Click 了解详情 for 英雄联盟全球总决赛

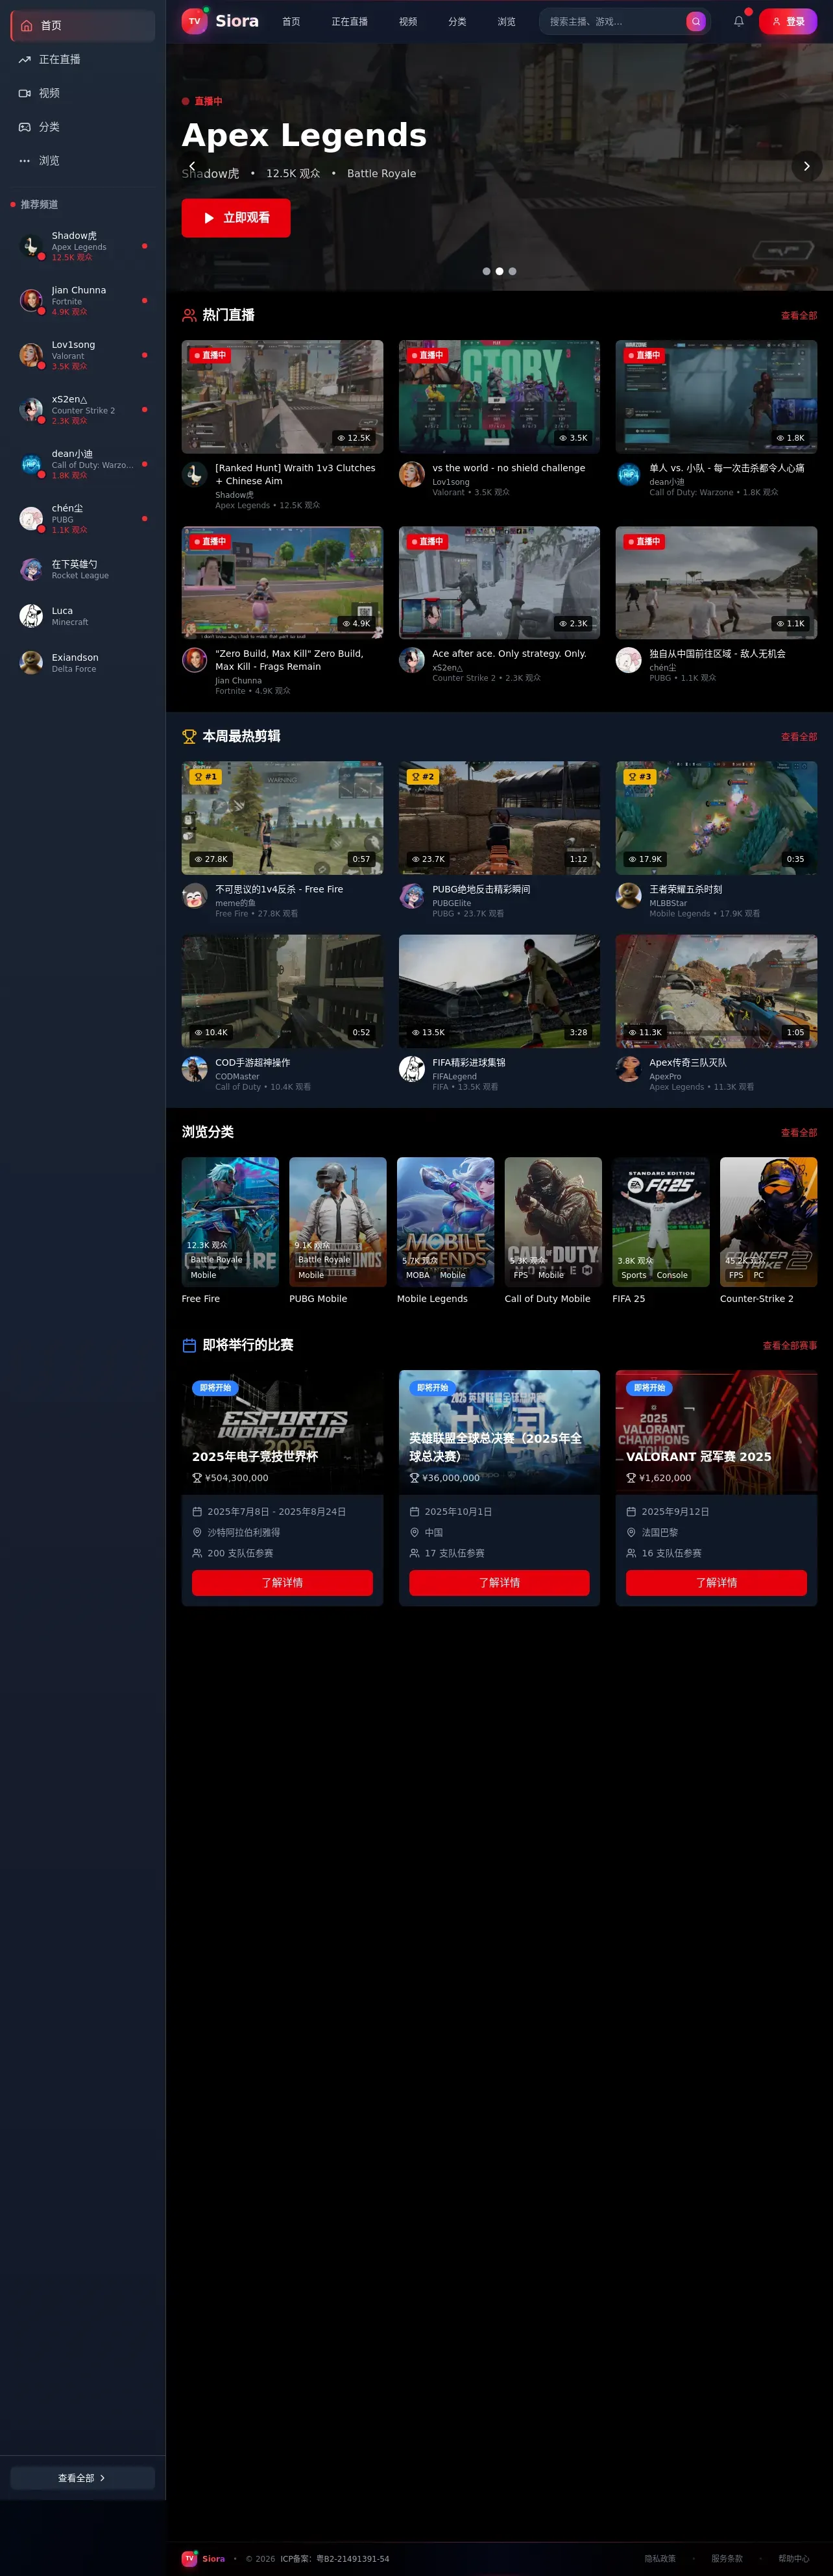point(500,1583)
